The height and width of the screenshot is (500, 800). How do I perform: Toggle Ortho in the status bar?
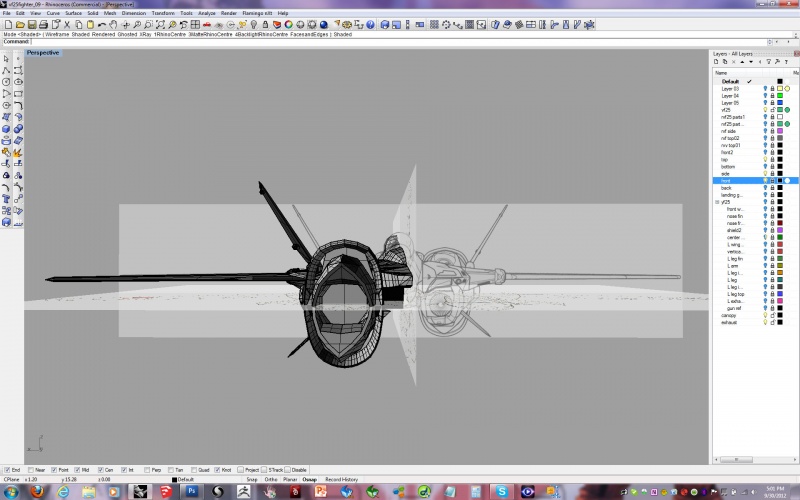point(271,480)
